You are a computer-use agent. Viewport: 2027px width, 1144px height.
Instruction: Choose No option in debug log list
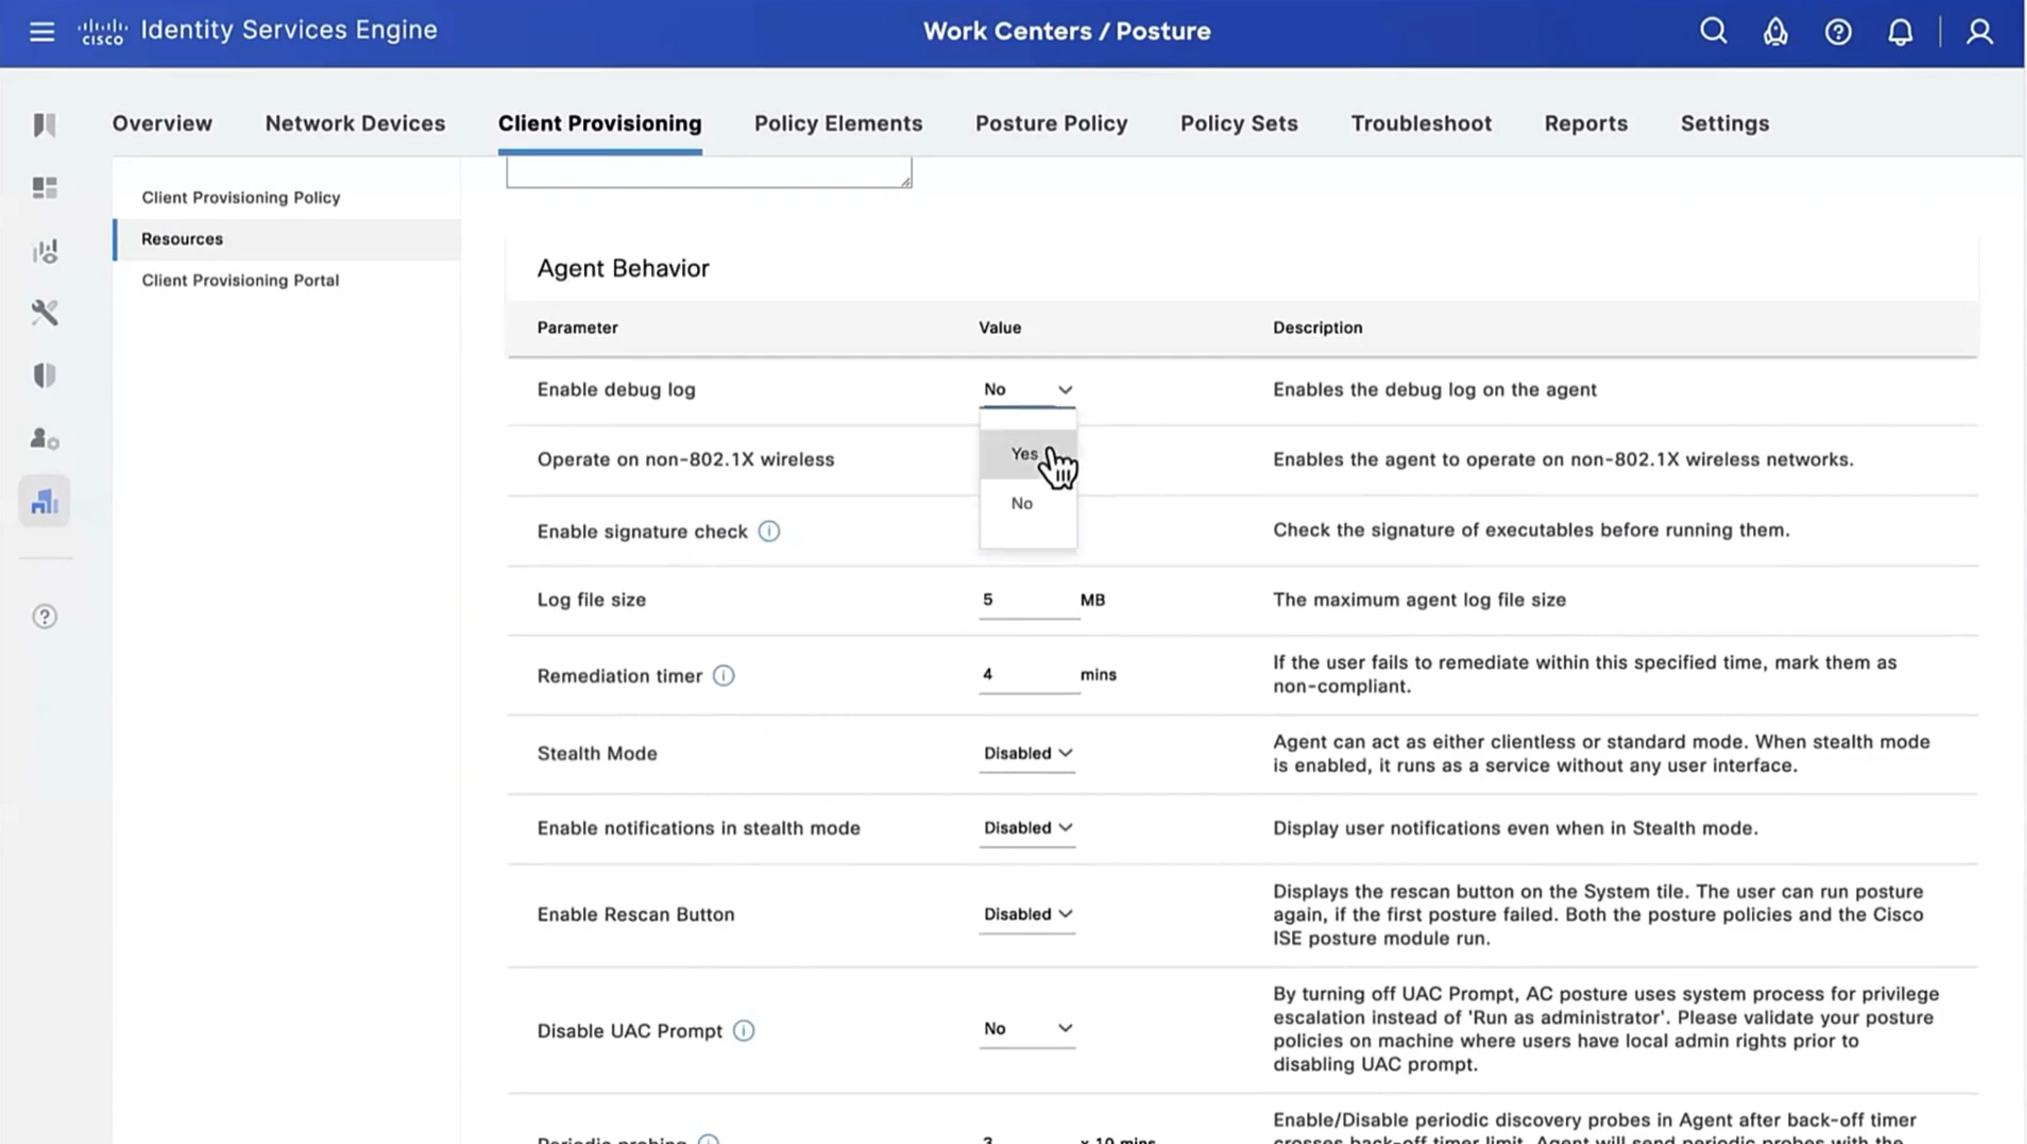click(1021, 503)
